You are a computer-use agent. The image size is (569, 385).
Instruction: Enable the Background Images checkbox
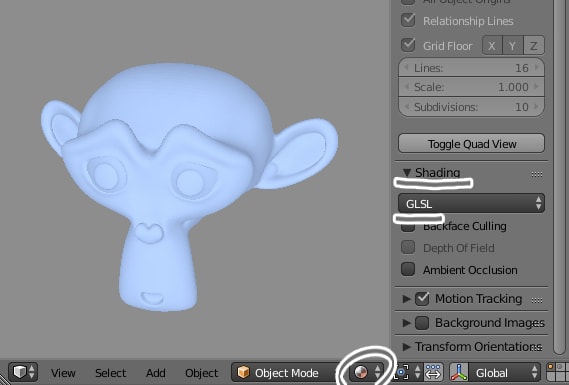[422, 323]
